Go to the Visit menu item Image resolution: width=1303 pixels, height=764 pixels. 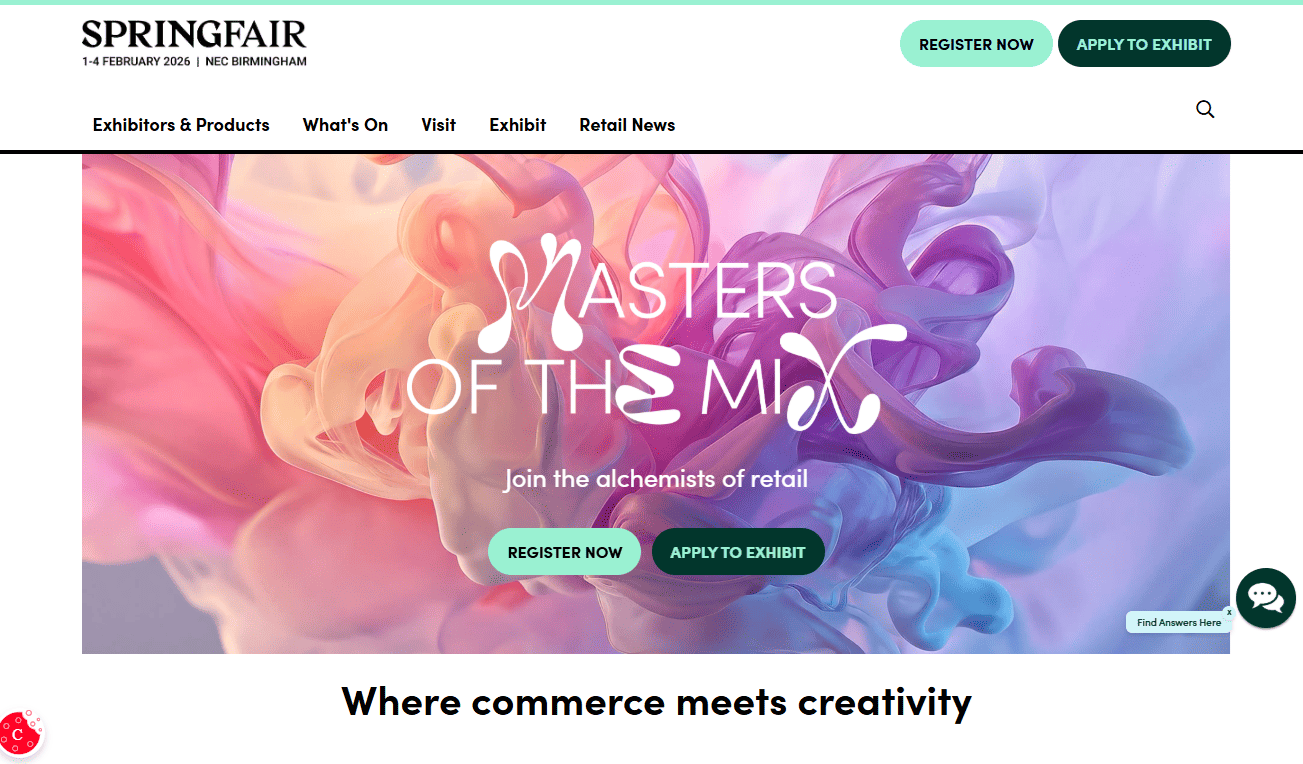[438, 125]
